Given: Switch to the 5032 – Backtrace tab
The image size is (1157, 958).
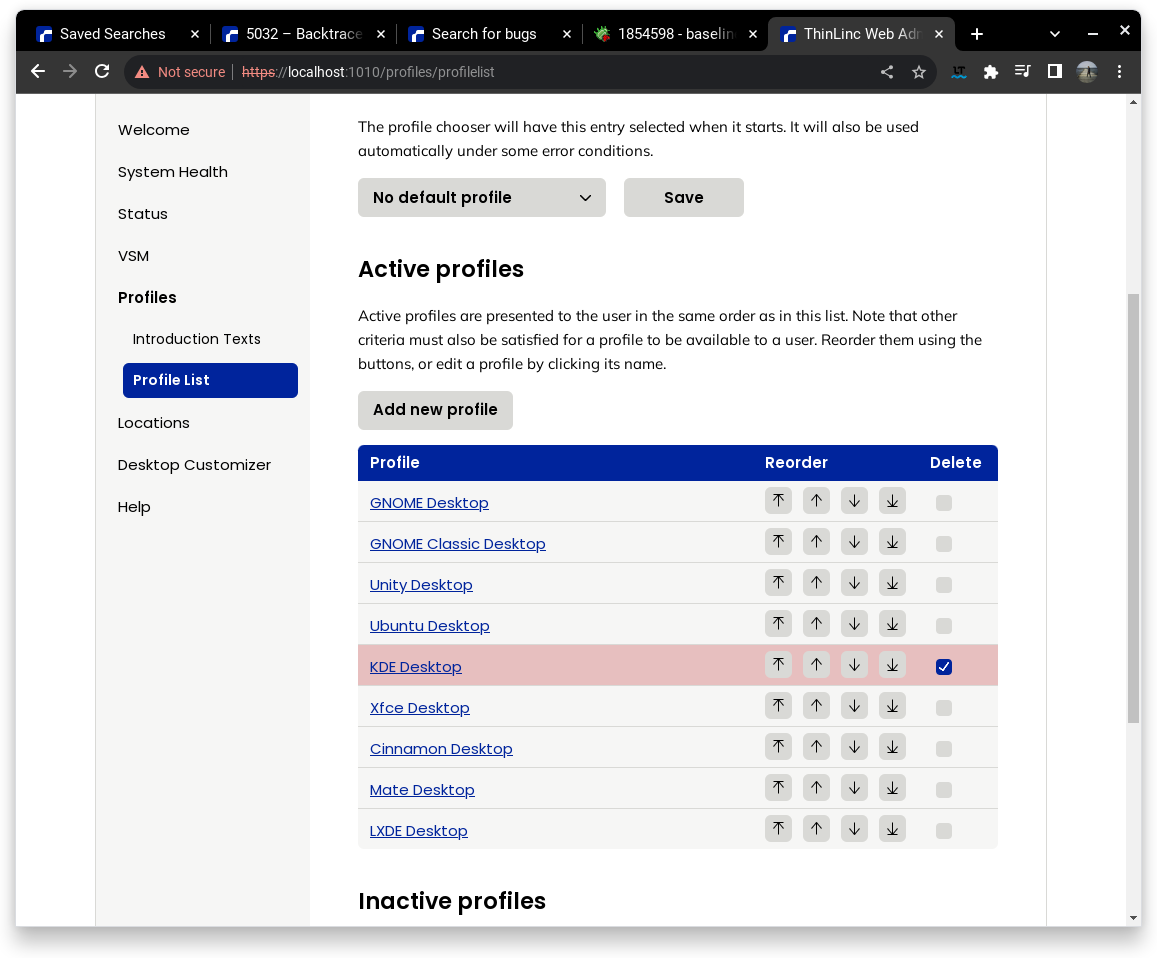Looking at the screenshot, I should point(303,34).
